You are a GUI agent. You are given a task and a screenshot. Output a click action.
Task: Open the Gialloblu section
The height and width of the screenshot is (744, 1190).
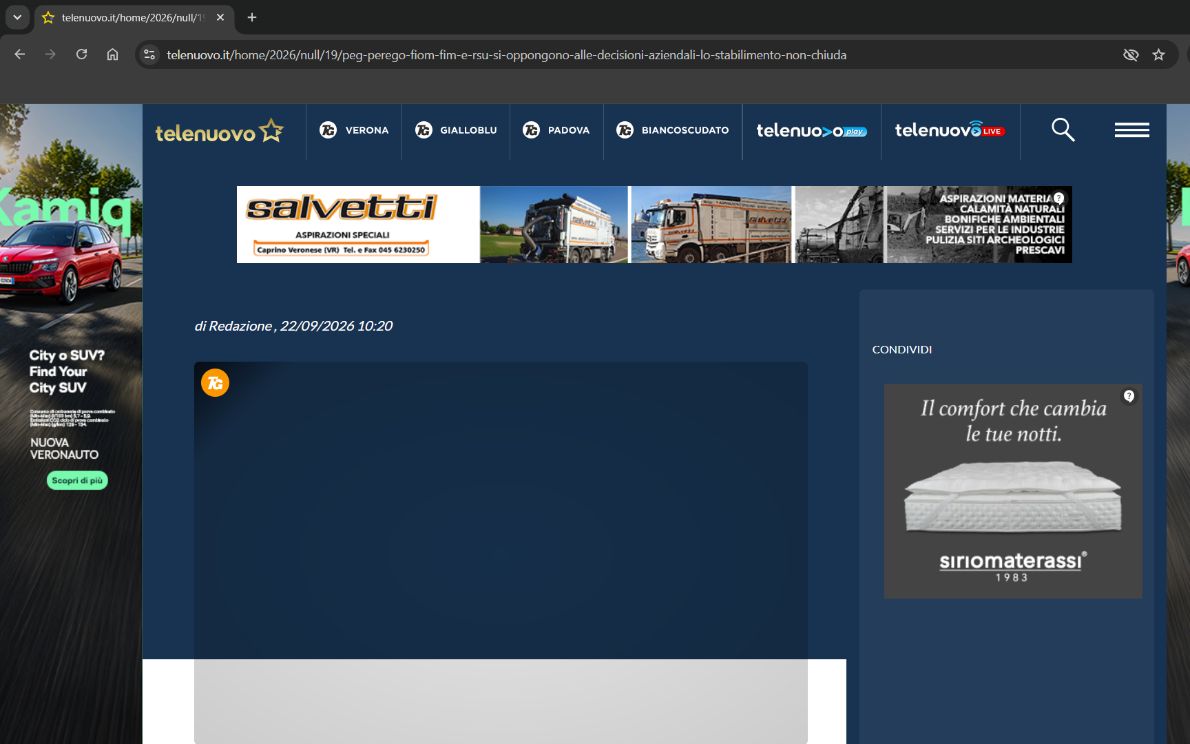tap(455, 131)
